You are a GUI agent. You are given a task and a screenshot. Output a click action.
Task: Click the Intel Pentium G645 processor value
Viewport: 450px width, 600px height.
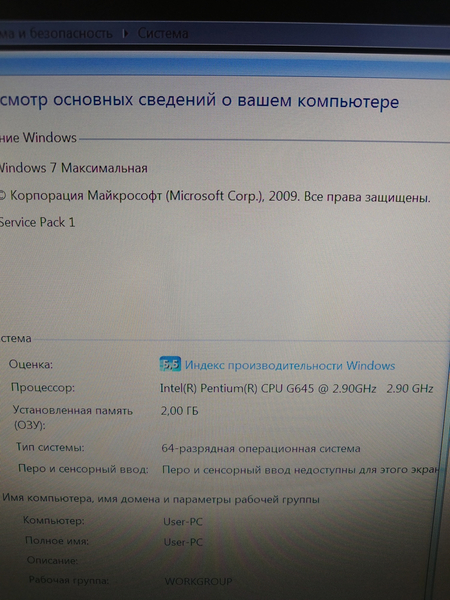coord(296,388)
